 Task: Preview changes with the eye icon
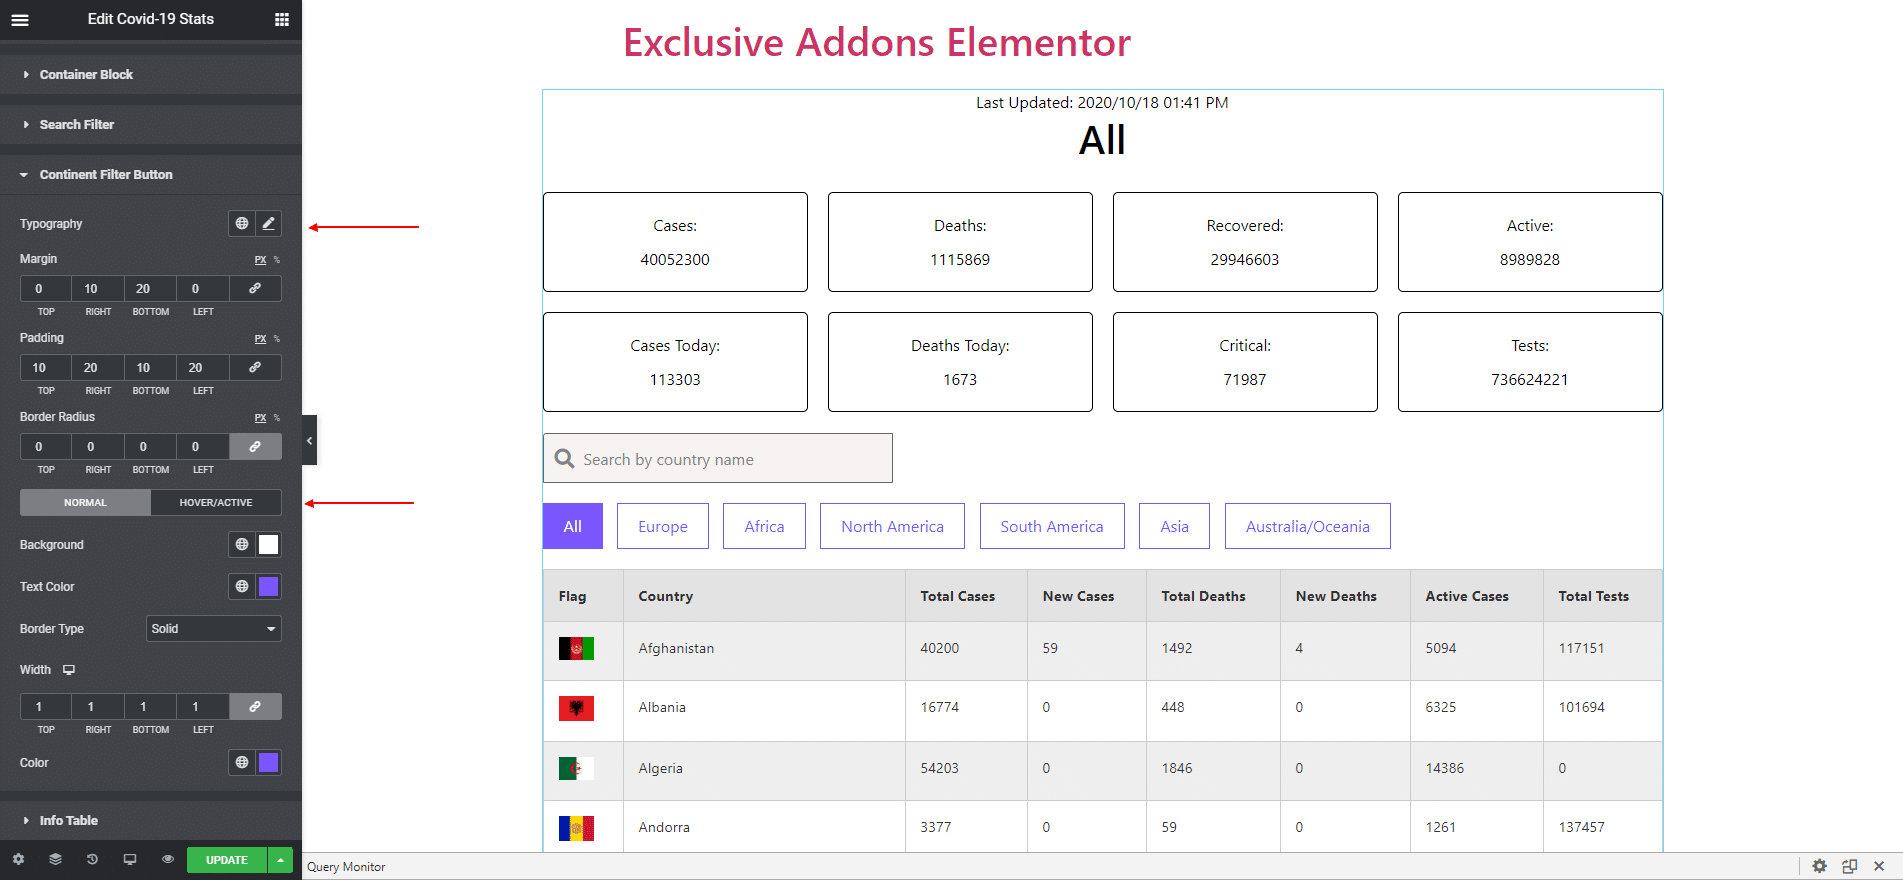(x=167, y=859)
